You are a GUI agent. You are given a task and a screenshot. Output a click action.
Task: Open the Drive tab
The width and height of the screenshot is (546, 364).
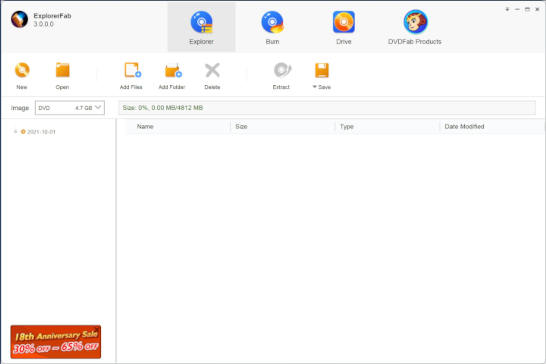point(344,27)
